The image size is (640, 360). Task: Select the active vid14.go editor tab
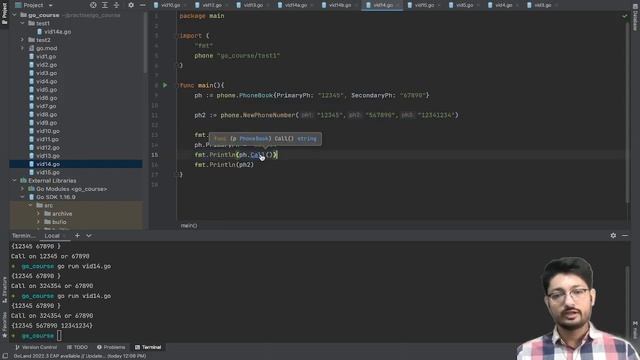click(383, 5)
